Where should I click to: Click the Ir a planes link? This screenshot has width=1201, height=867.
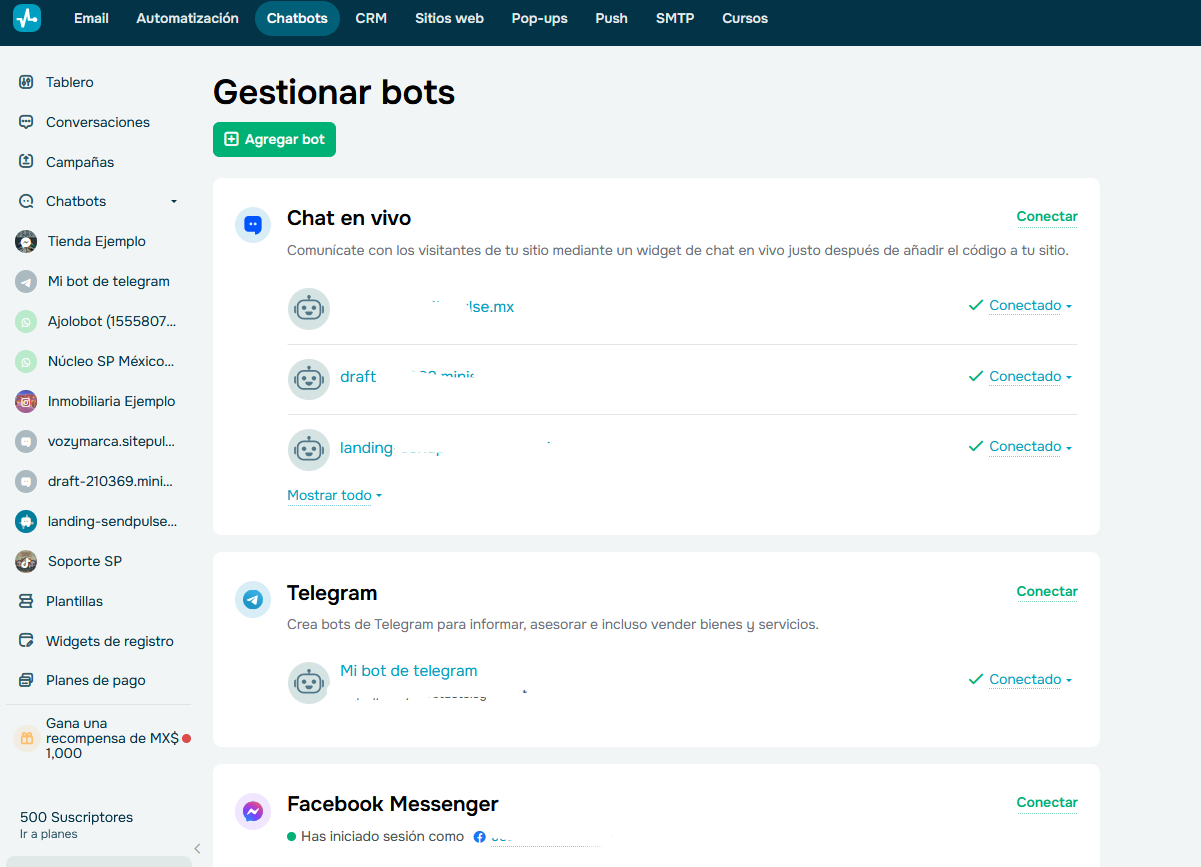pyautogui.click(x=48, y=834)
